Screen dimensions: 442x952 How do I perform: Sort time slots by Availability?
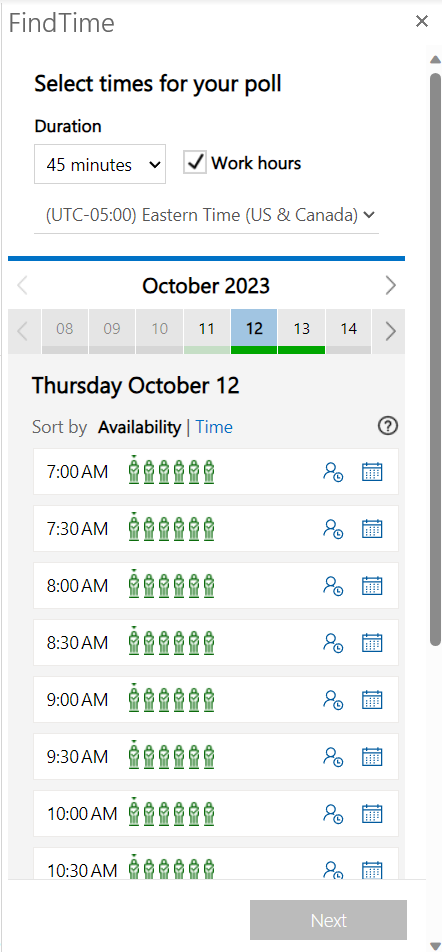tap(140, 427)
